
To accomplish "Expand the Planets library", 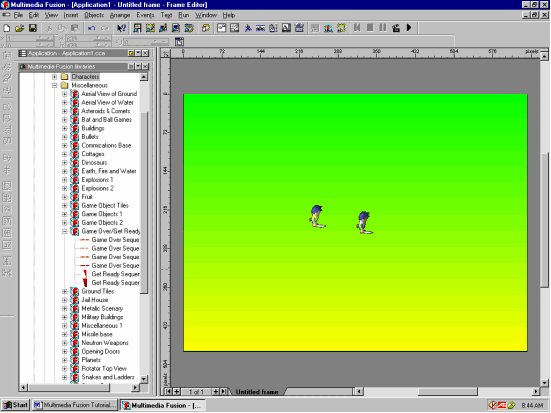I will (x=65, y=360).
